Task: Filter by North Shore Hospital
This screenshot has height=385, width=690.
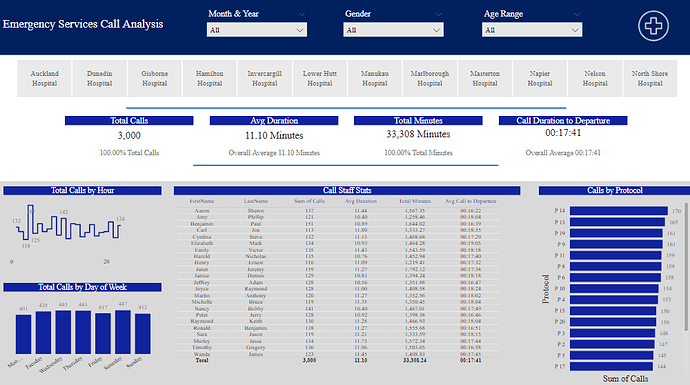Action: point(650,78)
